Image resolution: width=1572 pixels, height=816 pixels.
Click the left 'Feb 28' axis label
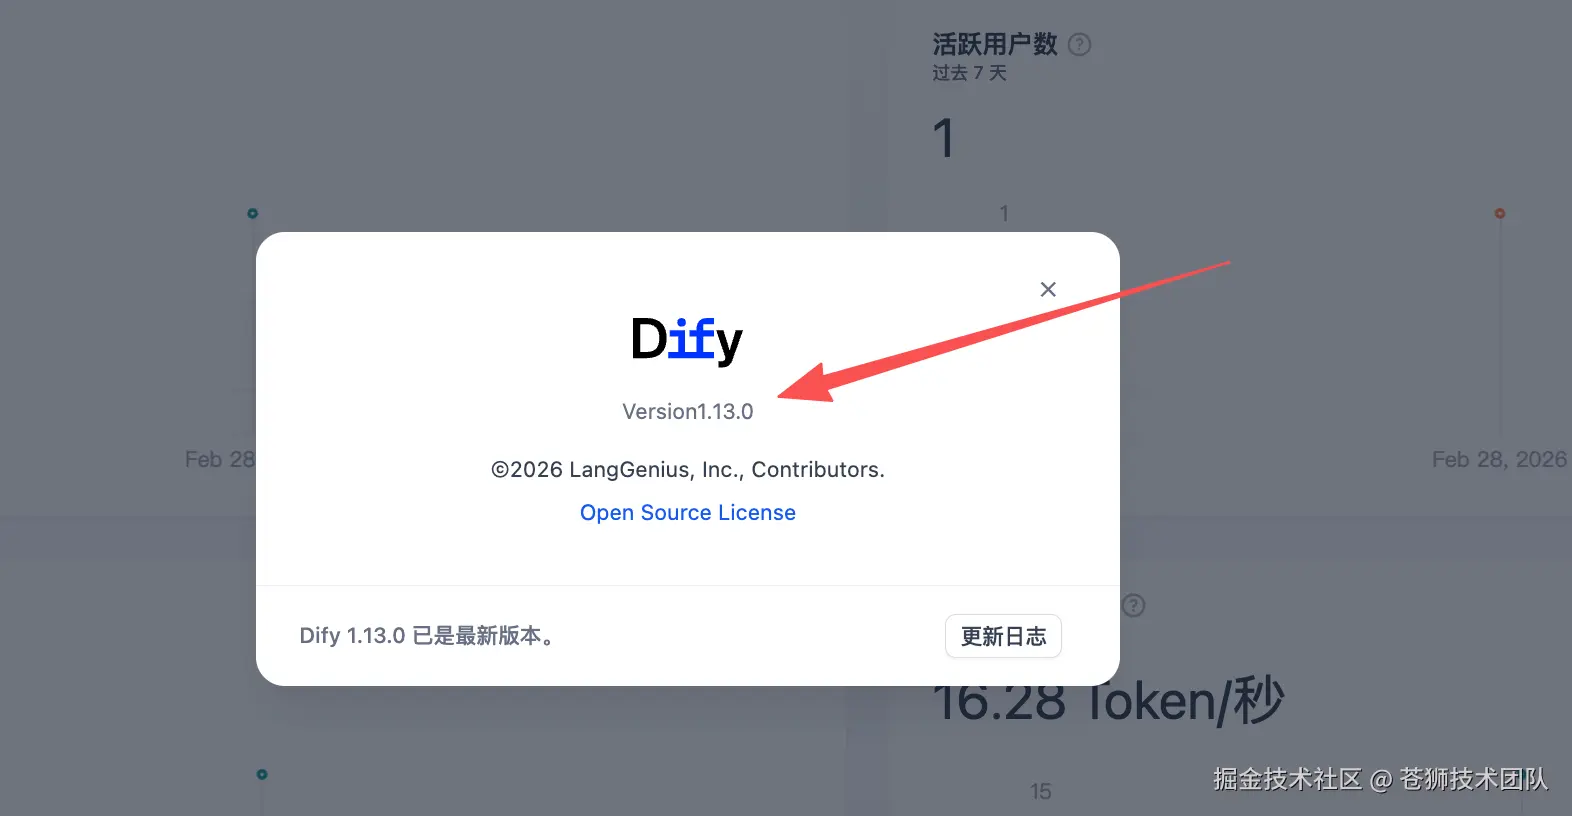tap(220, 460)
